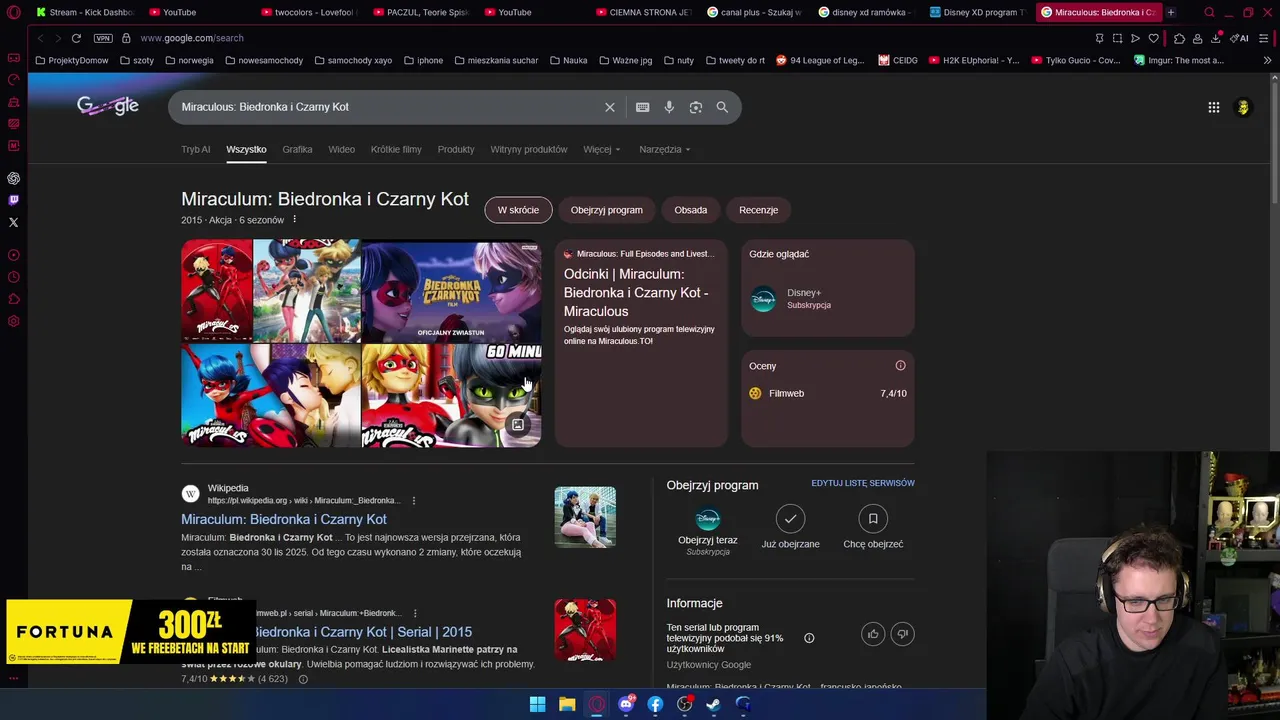
Task: Open the GX Corner gamepad sidebar icon
Action: tap(14, 58)
